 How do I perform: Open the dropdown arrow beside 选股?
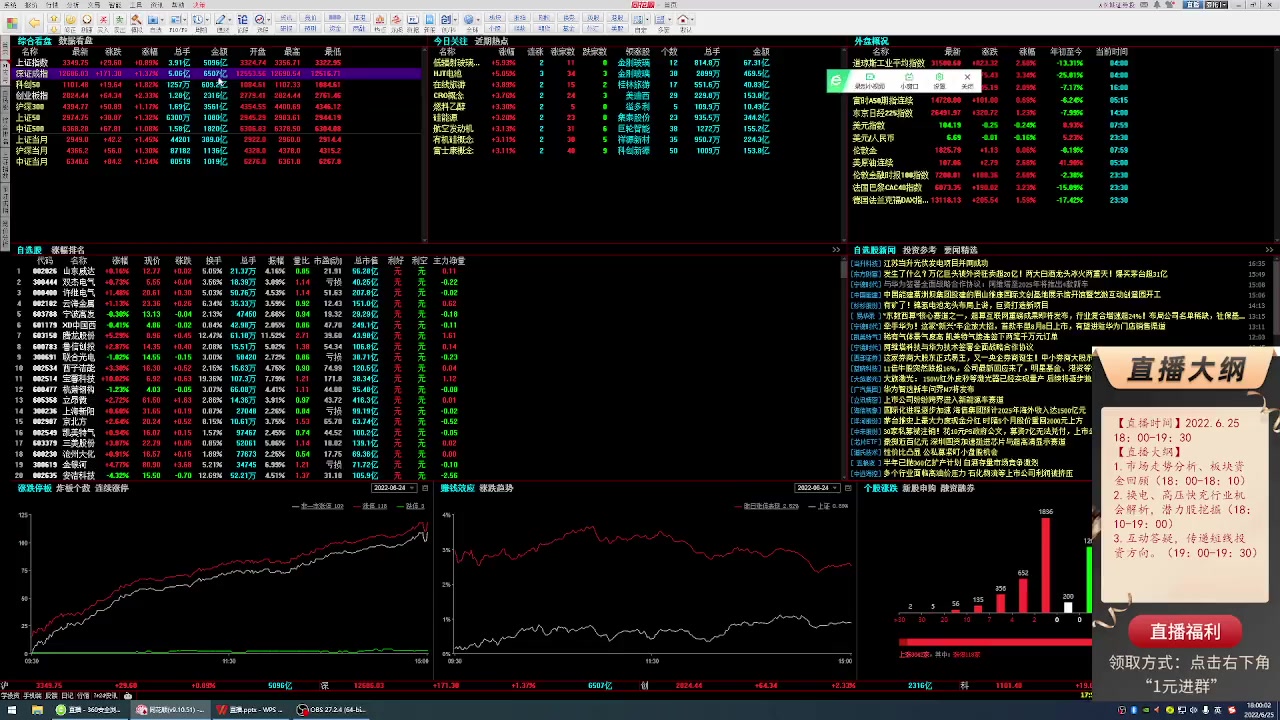269,19
